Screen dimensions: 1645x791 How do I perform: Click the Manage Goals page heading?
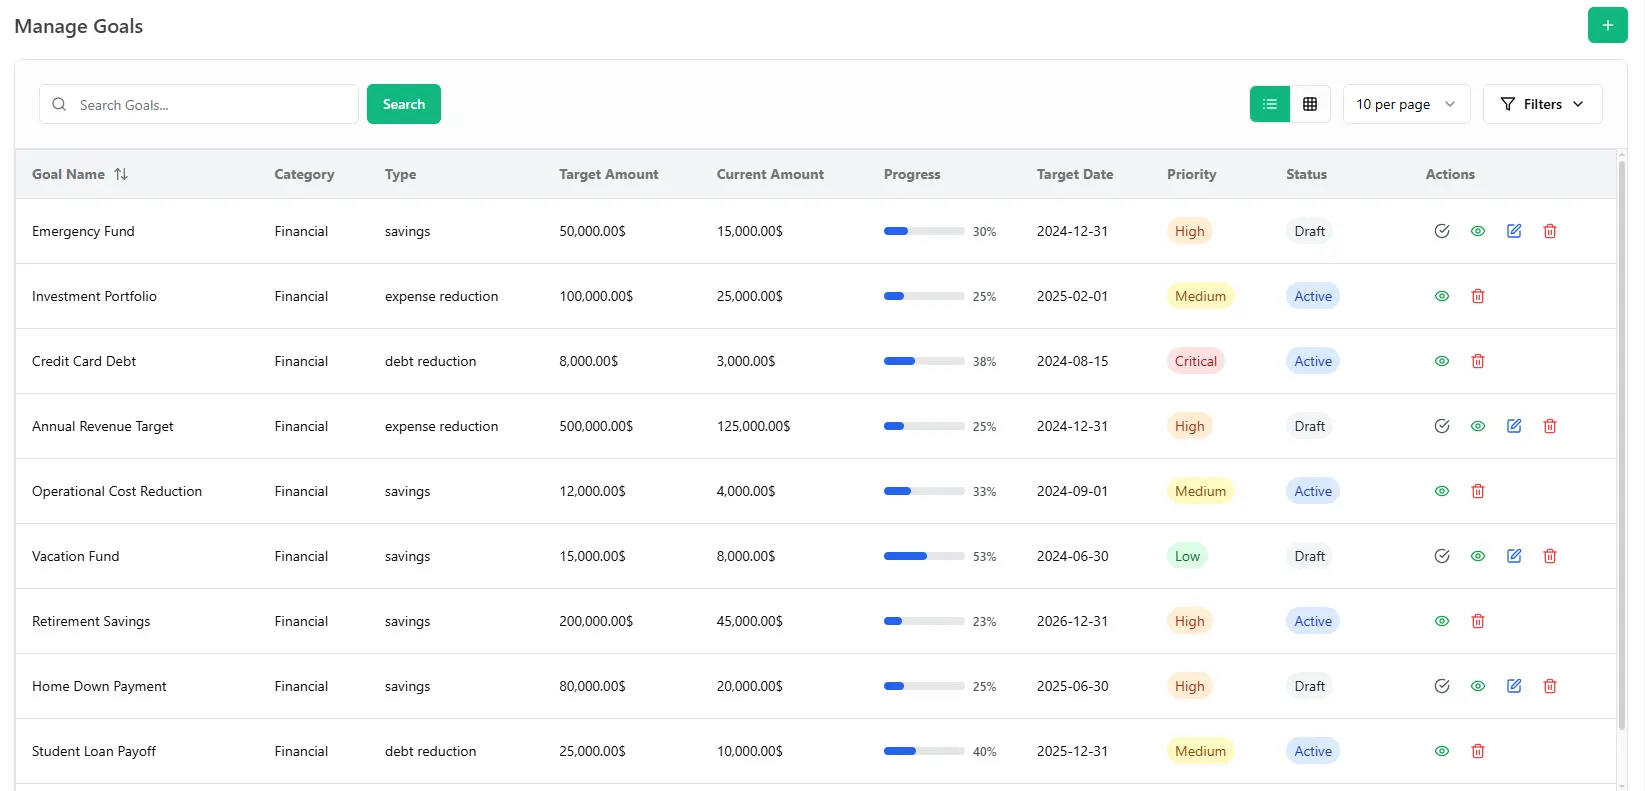tap(79, 26)
